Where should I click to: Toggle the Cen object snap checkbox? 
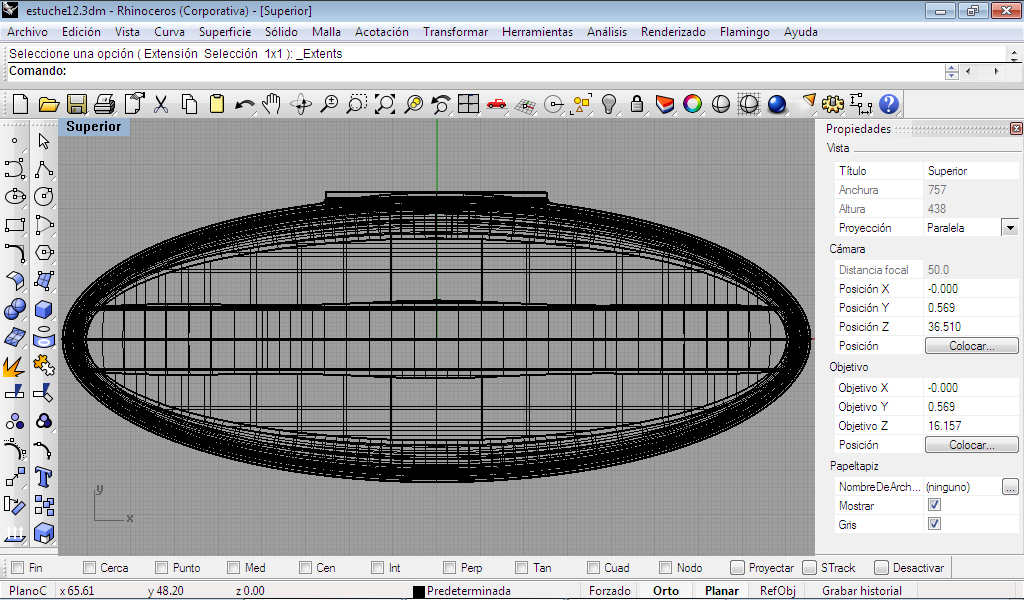click(306, 568)
